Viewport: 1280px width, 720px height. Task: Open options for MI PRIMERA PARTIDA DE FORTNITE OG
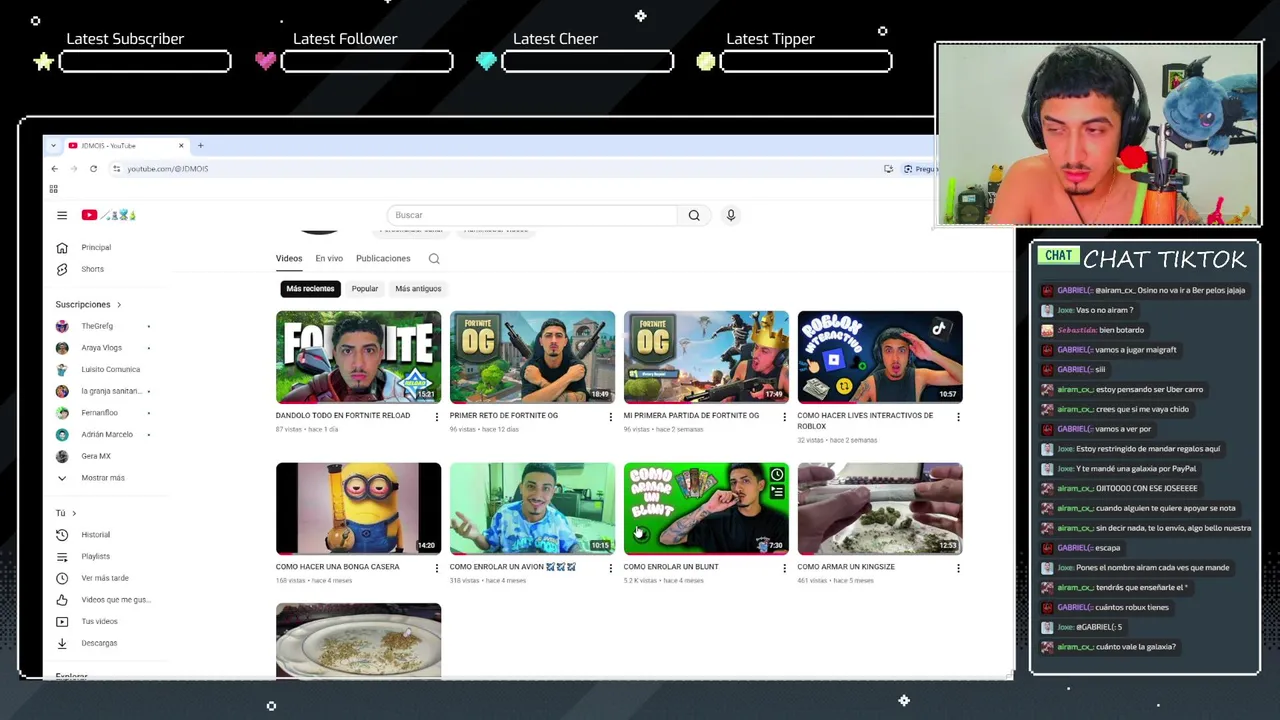coord(784,416)
